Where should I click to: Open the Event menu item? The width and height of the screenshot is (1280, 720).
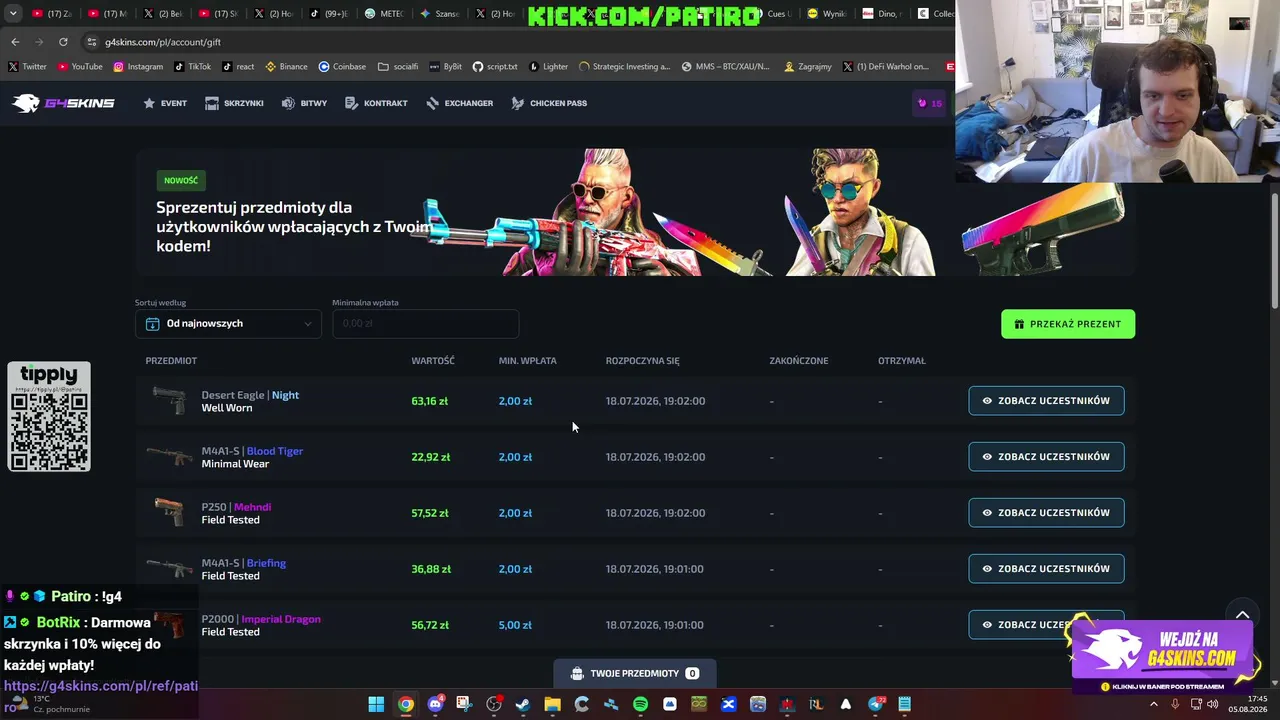tap(165, 103)
